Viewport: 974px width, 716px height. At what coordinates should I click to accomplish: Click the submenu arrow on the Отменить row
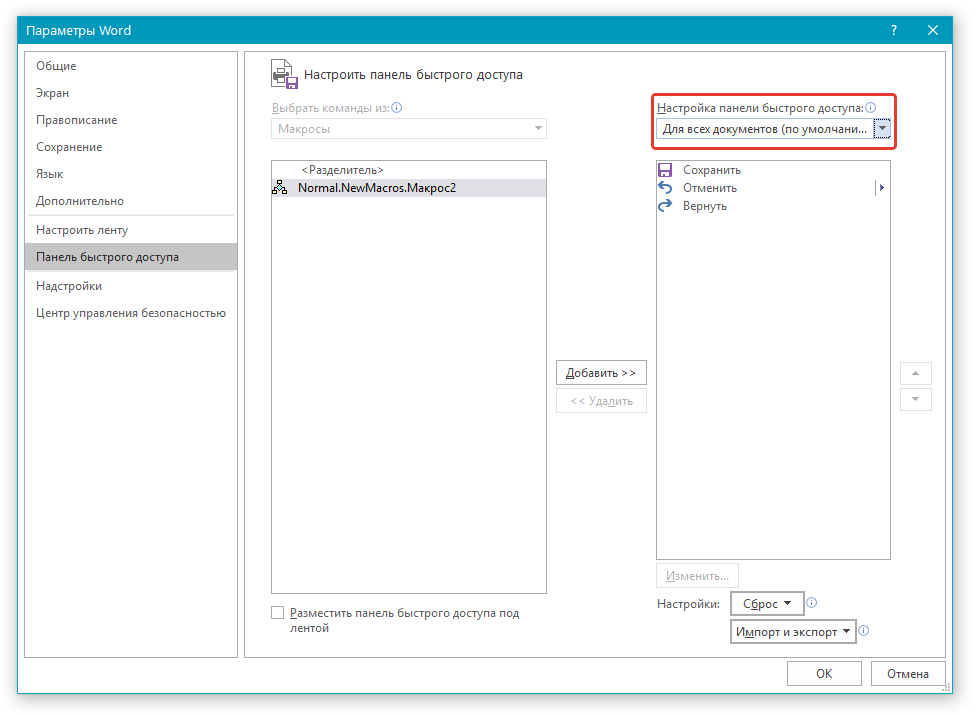tap(881, 188)
